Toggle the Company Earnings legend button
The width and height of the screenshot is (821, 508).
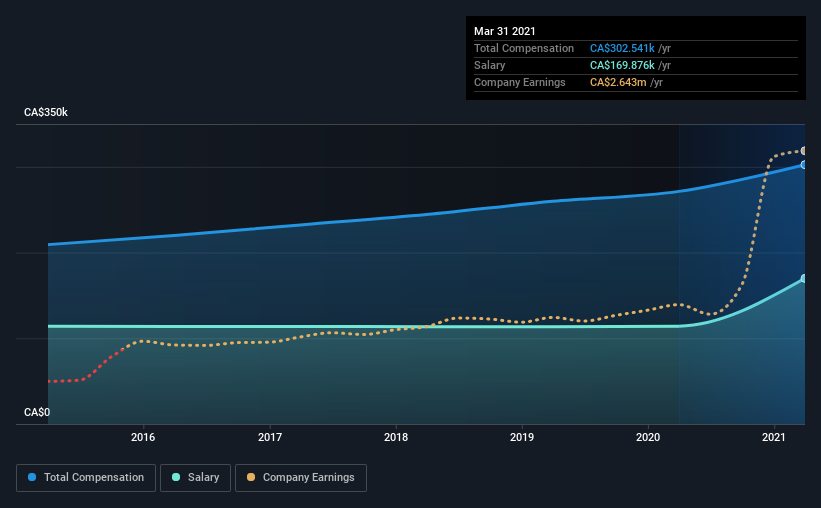(301, 478)
